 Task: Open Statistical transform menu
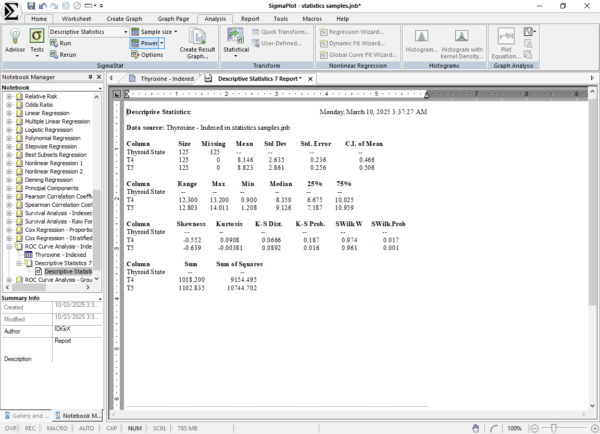(x=236, y=42)
